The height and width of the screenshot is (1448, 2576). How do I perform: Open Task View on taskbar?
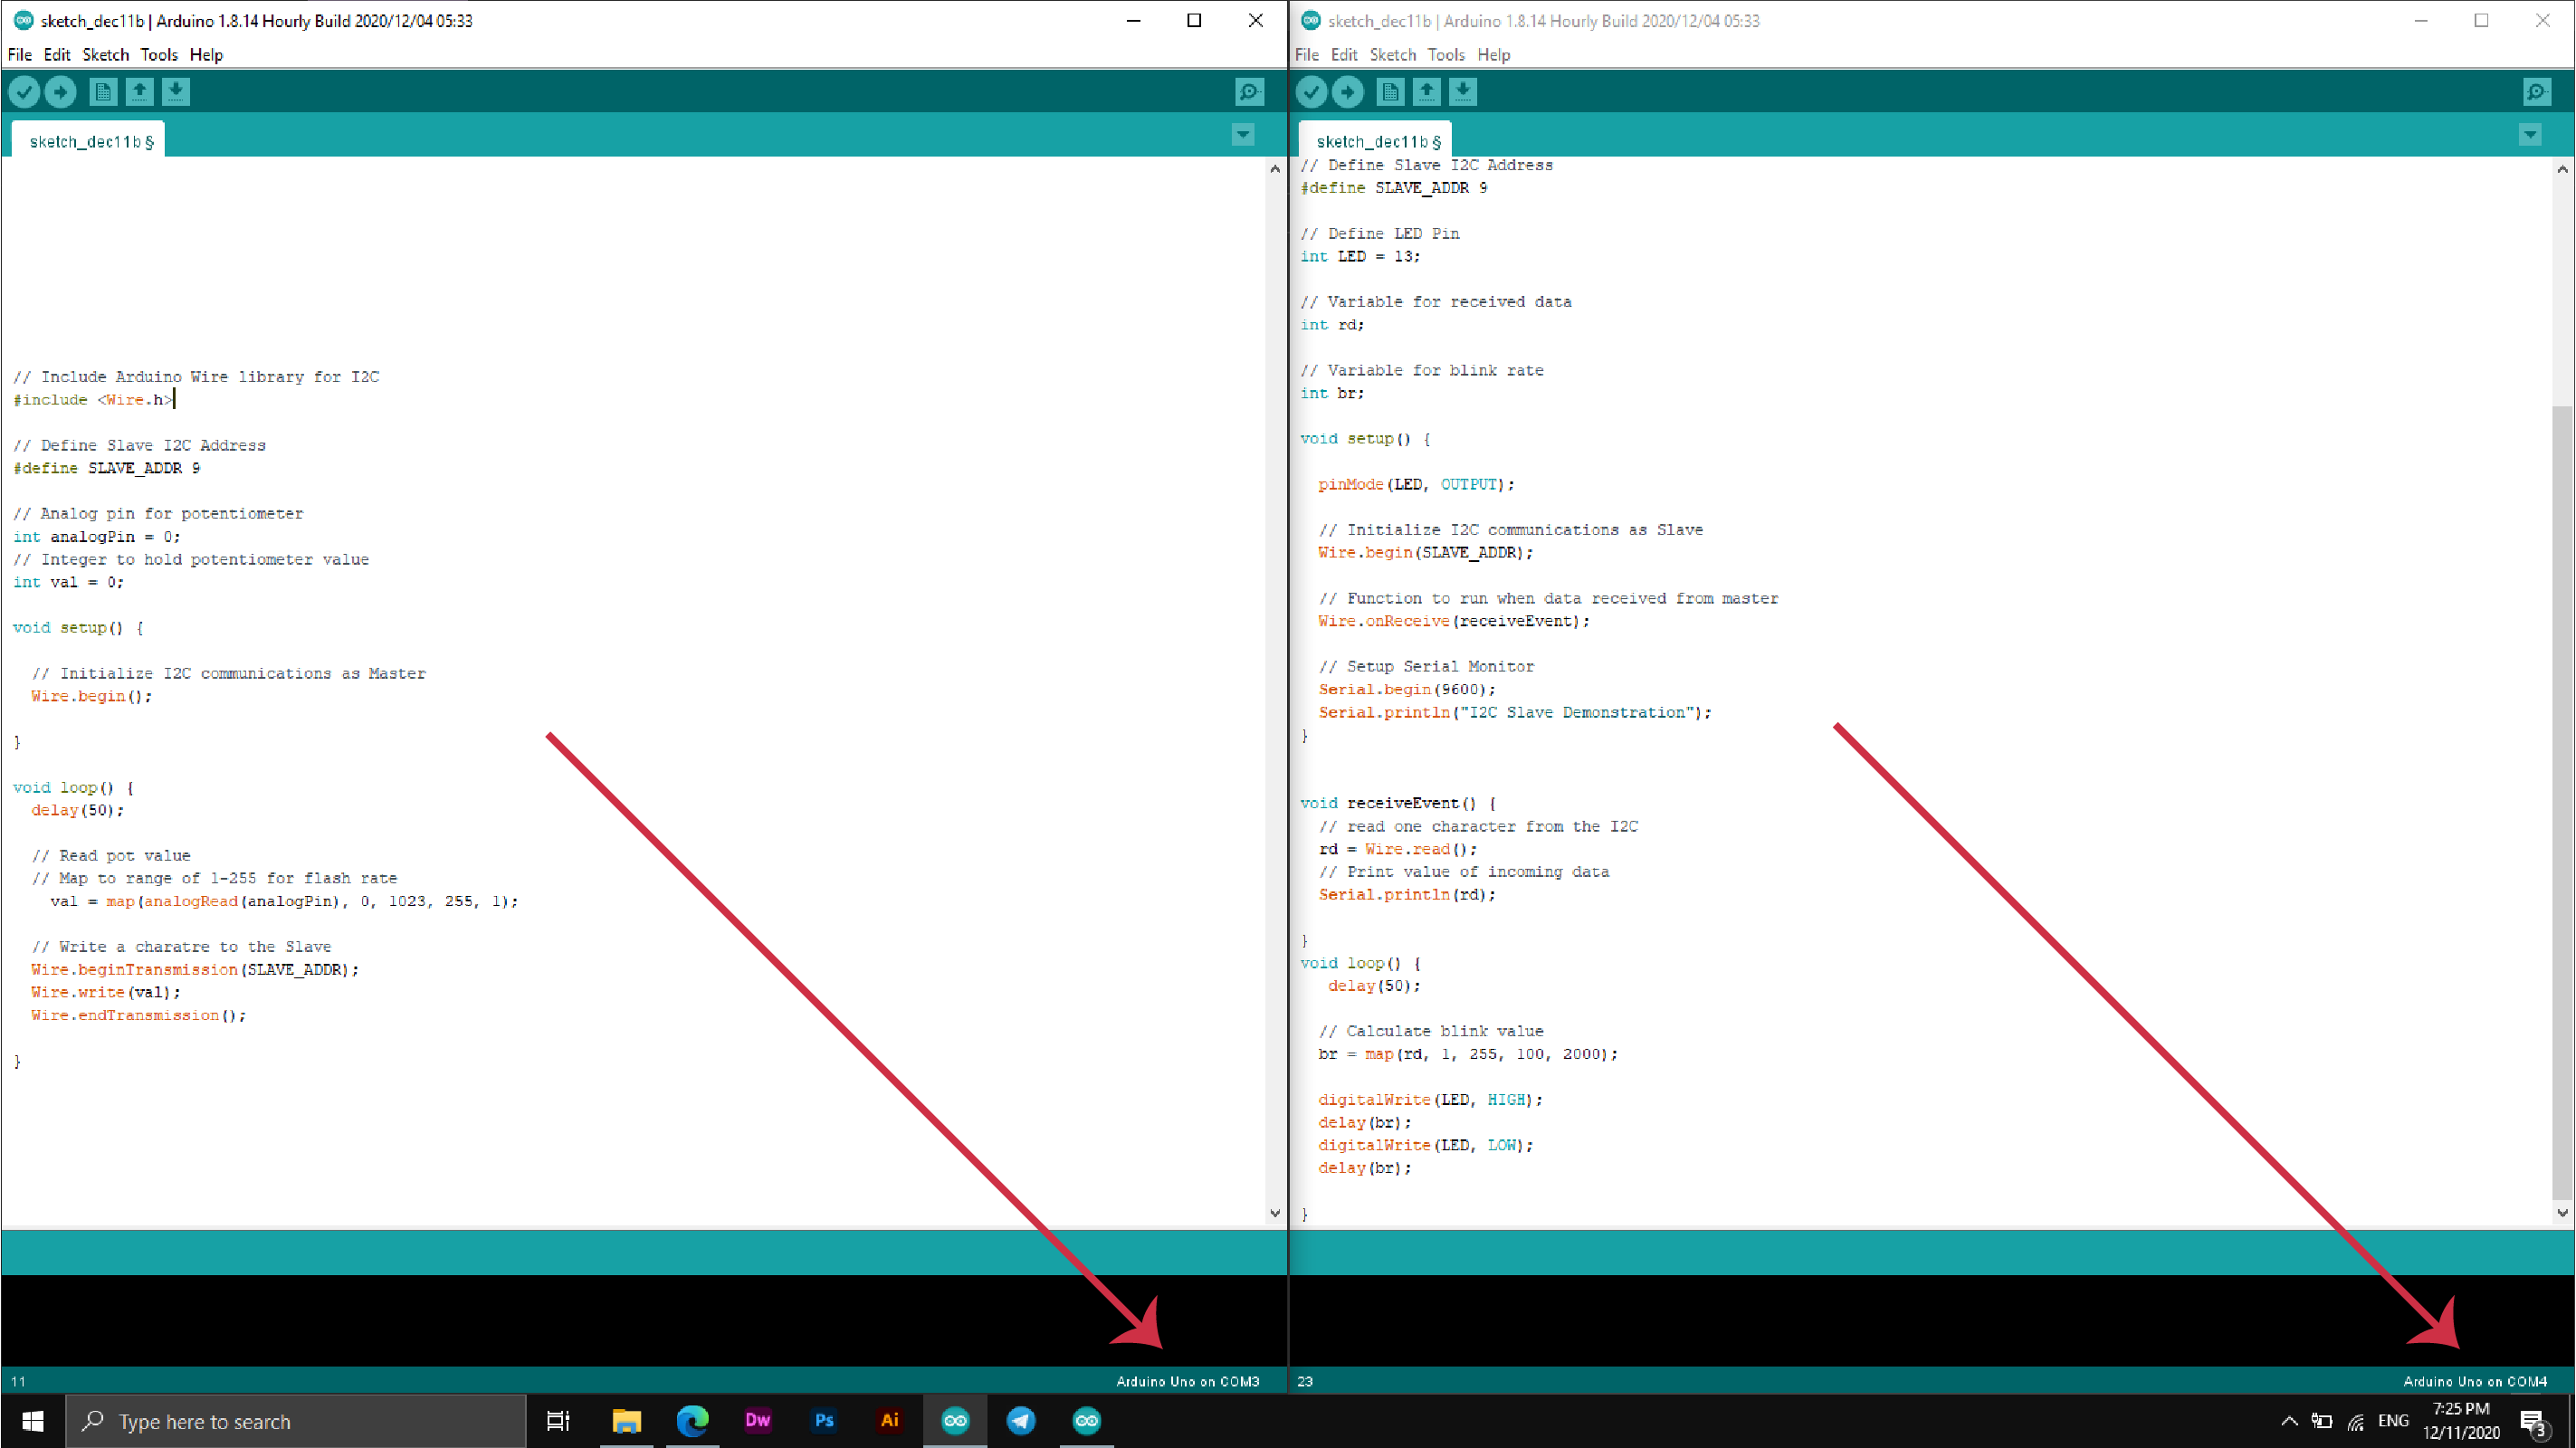(558, 1421)
